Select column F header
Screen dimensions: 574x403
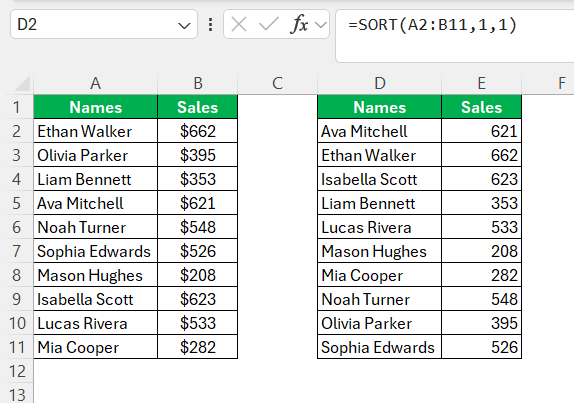[548, 83]
